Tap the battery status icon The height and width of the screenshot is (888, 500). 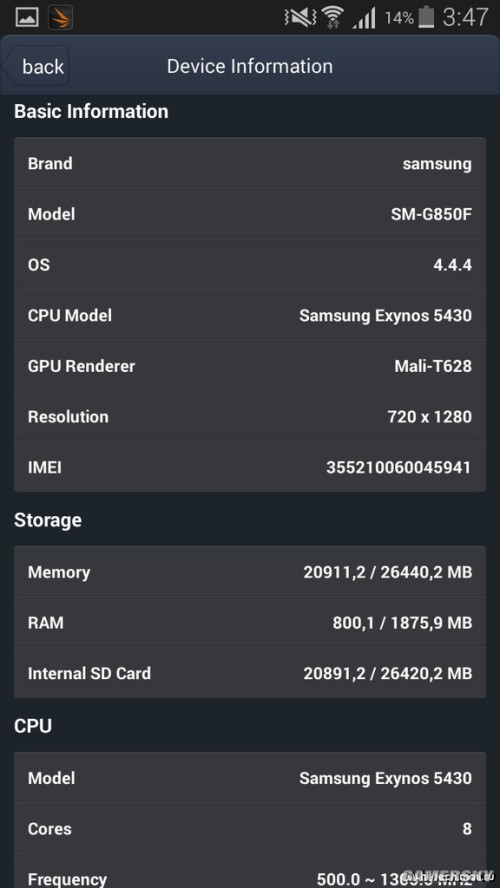tap(426, 17)
